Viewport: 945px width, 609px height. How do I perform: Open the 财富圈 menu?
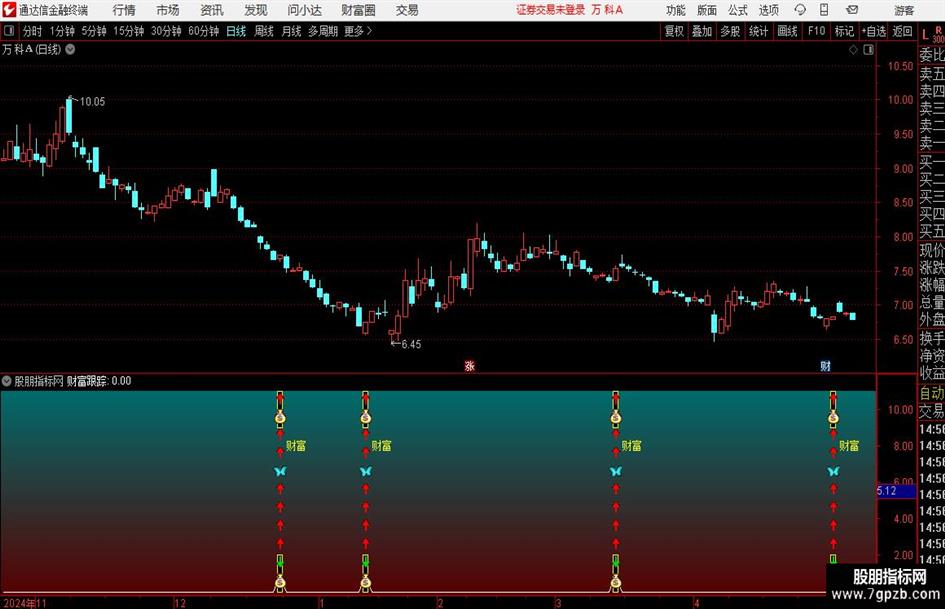pos(358,10)
